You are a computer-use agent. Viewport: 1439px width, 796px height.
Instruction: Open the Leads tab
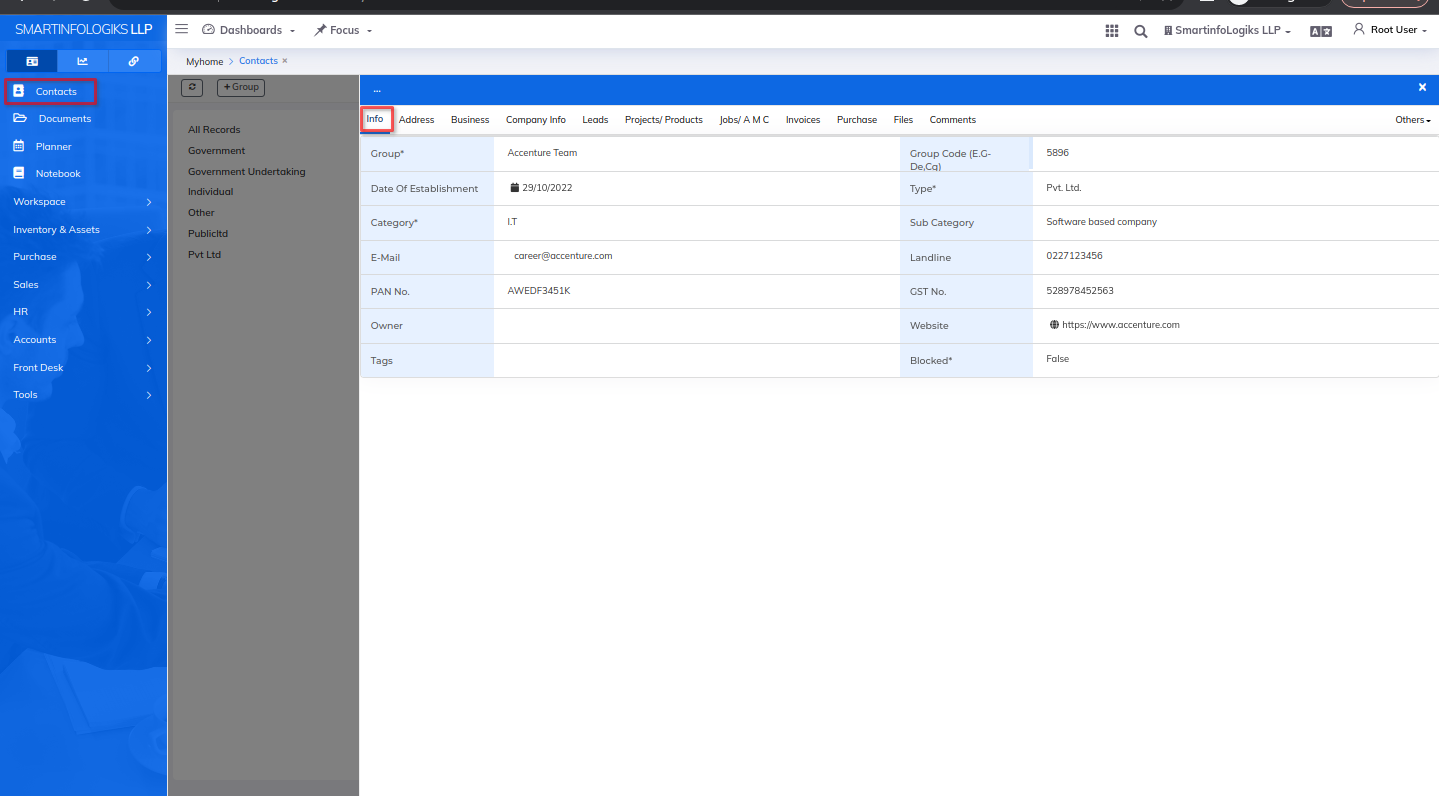click(595, 120)
